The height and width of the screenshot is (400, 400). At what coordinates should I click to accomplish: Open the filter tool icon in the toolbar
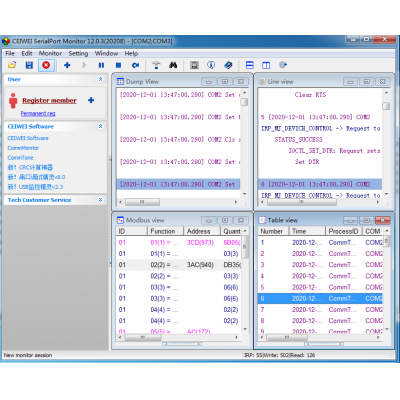tap(156, 65)
